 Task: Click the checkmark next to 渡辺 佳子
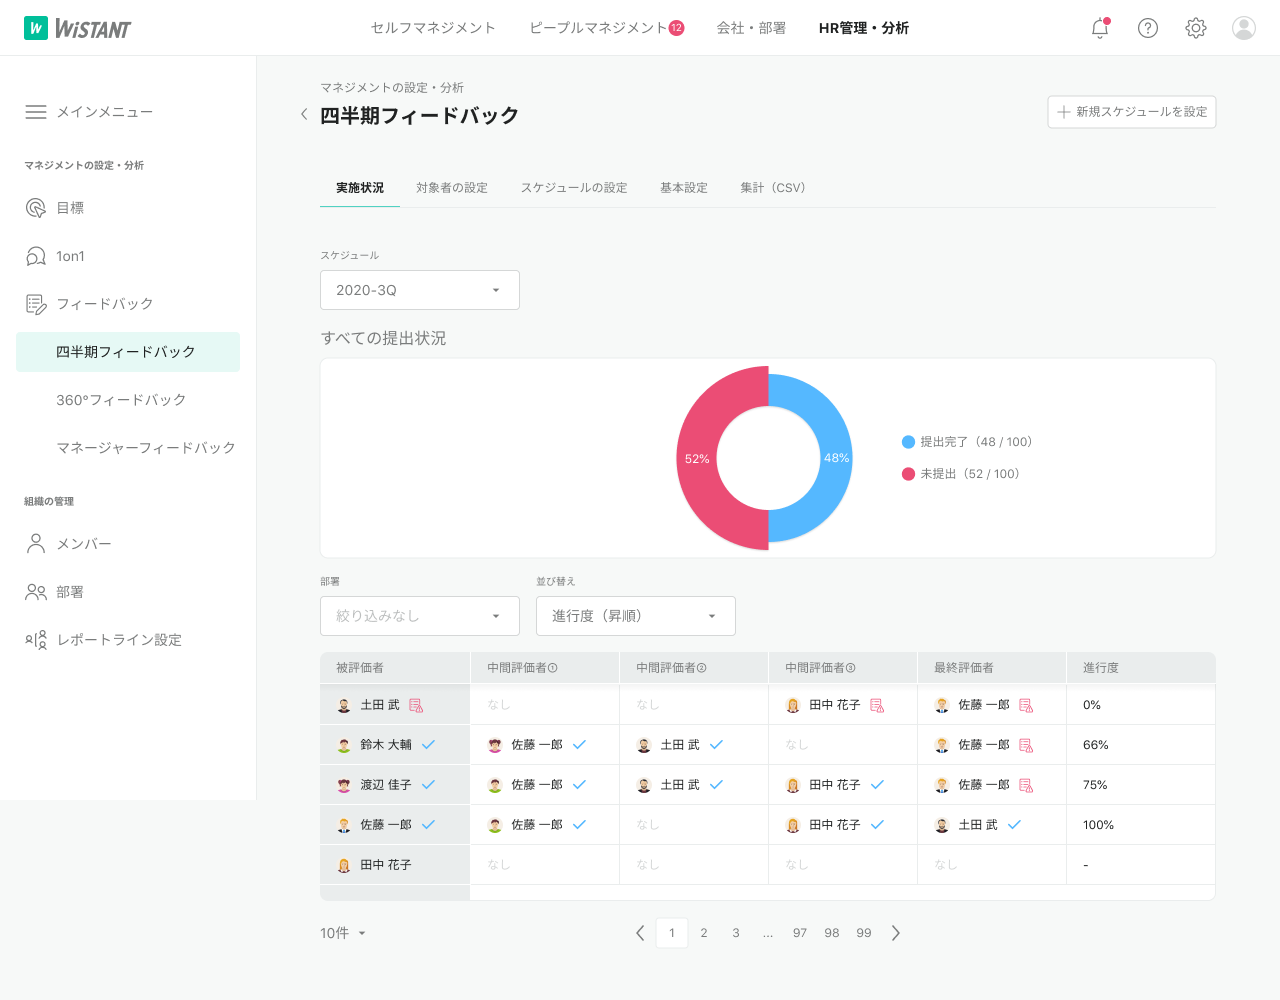(x=428, y=785)
